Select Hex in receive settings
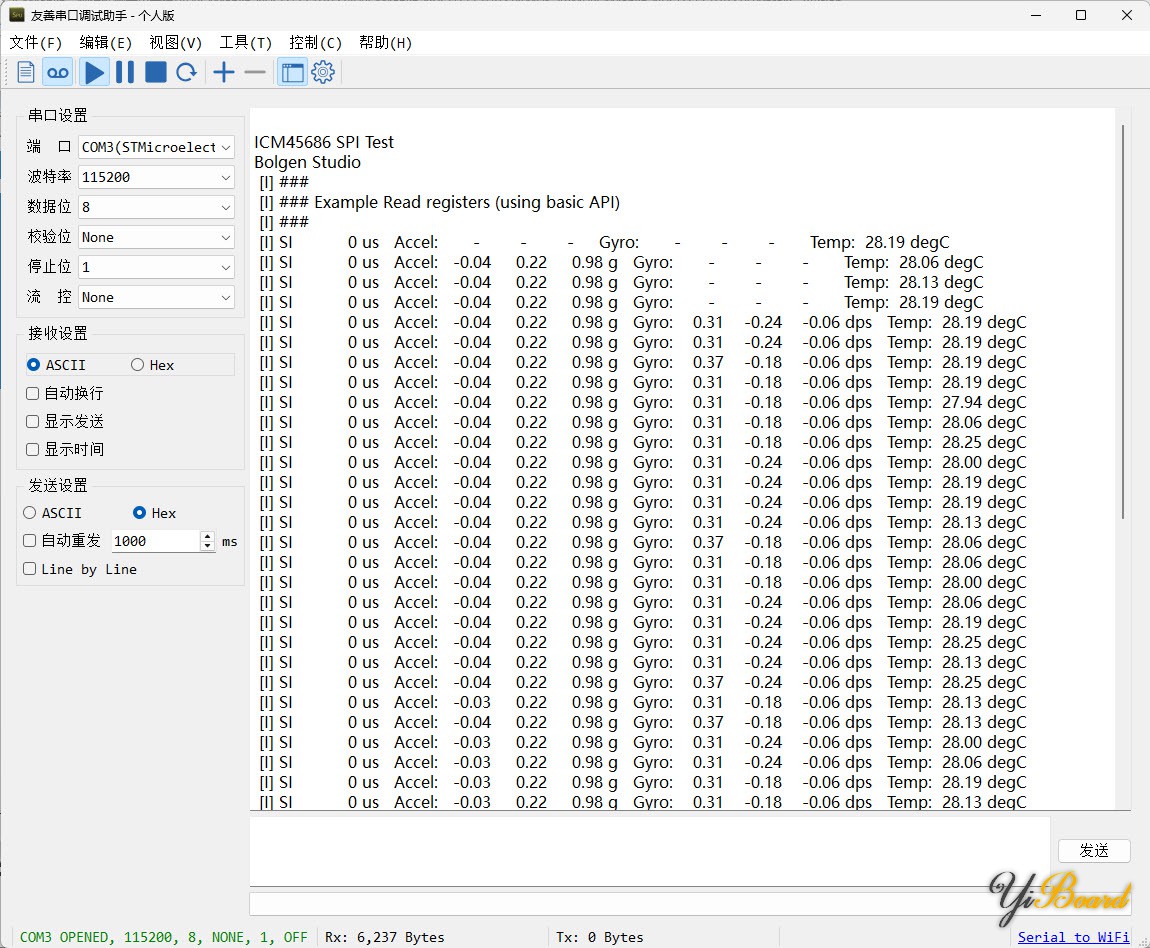This screenshot has width=1150, height=948. tap(153, 365)
